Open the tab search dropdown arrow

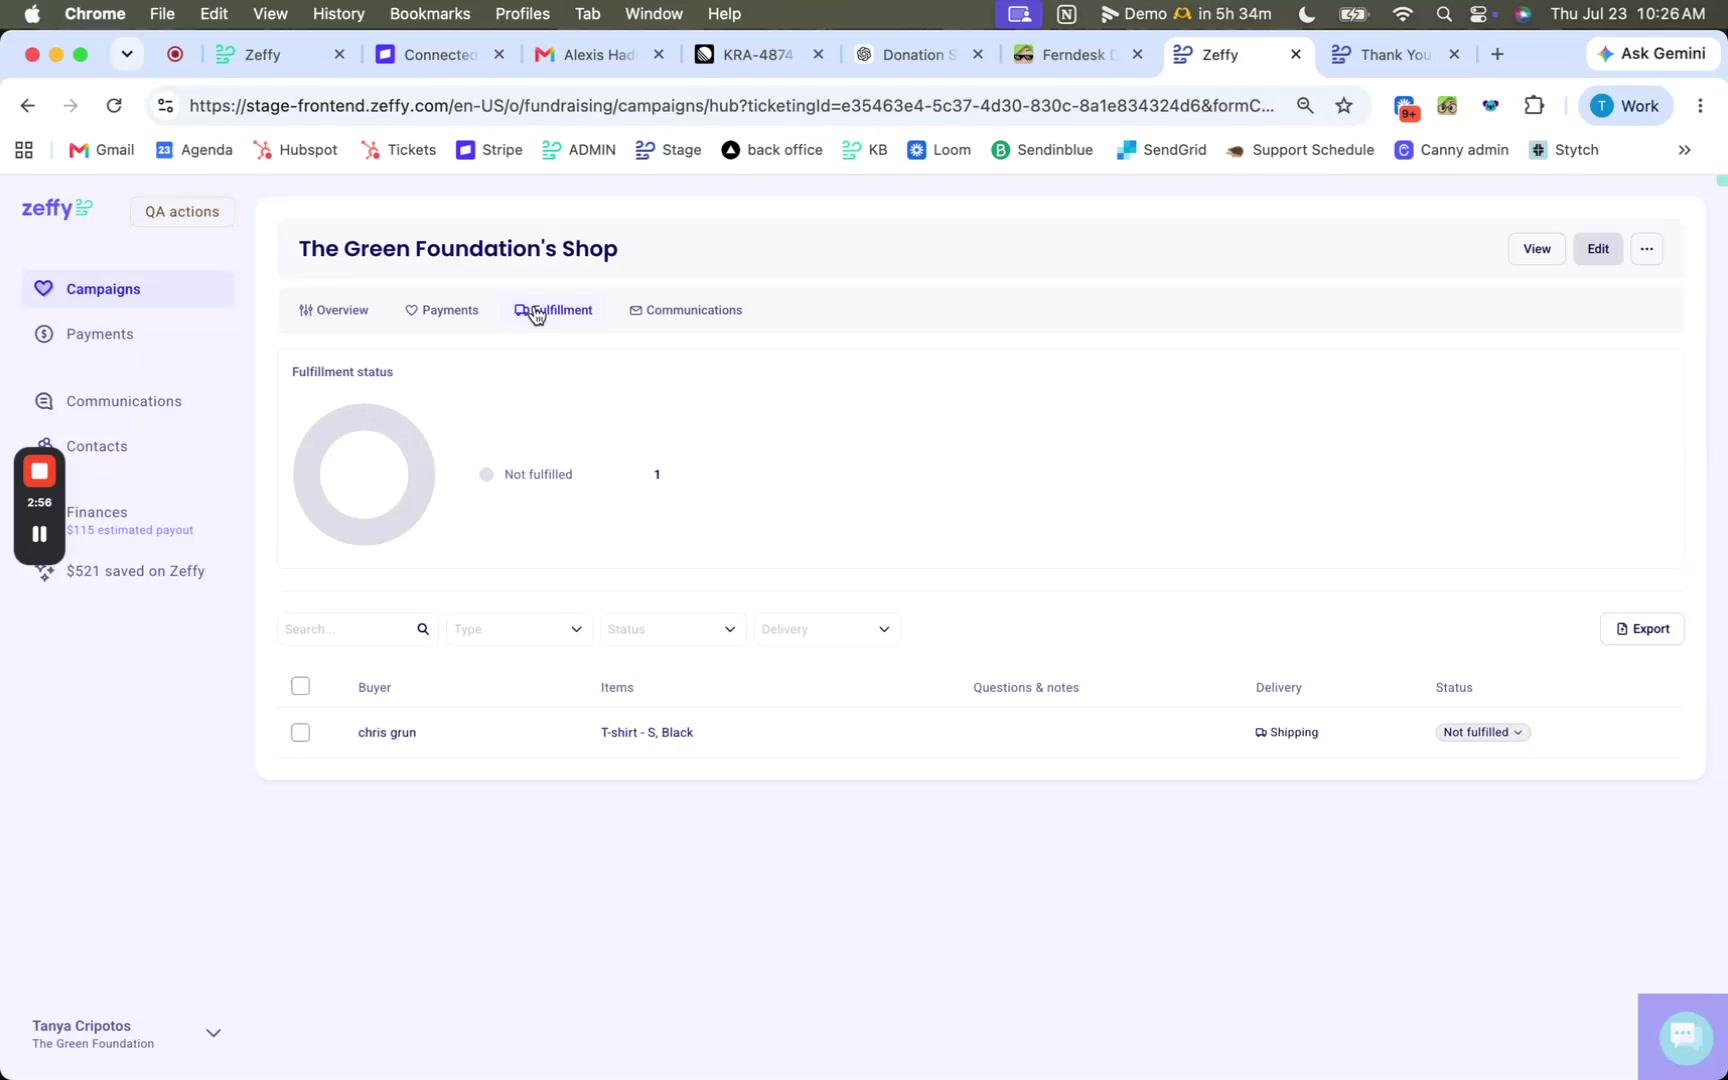[127, 54]
